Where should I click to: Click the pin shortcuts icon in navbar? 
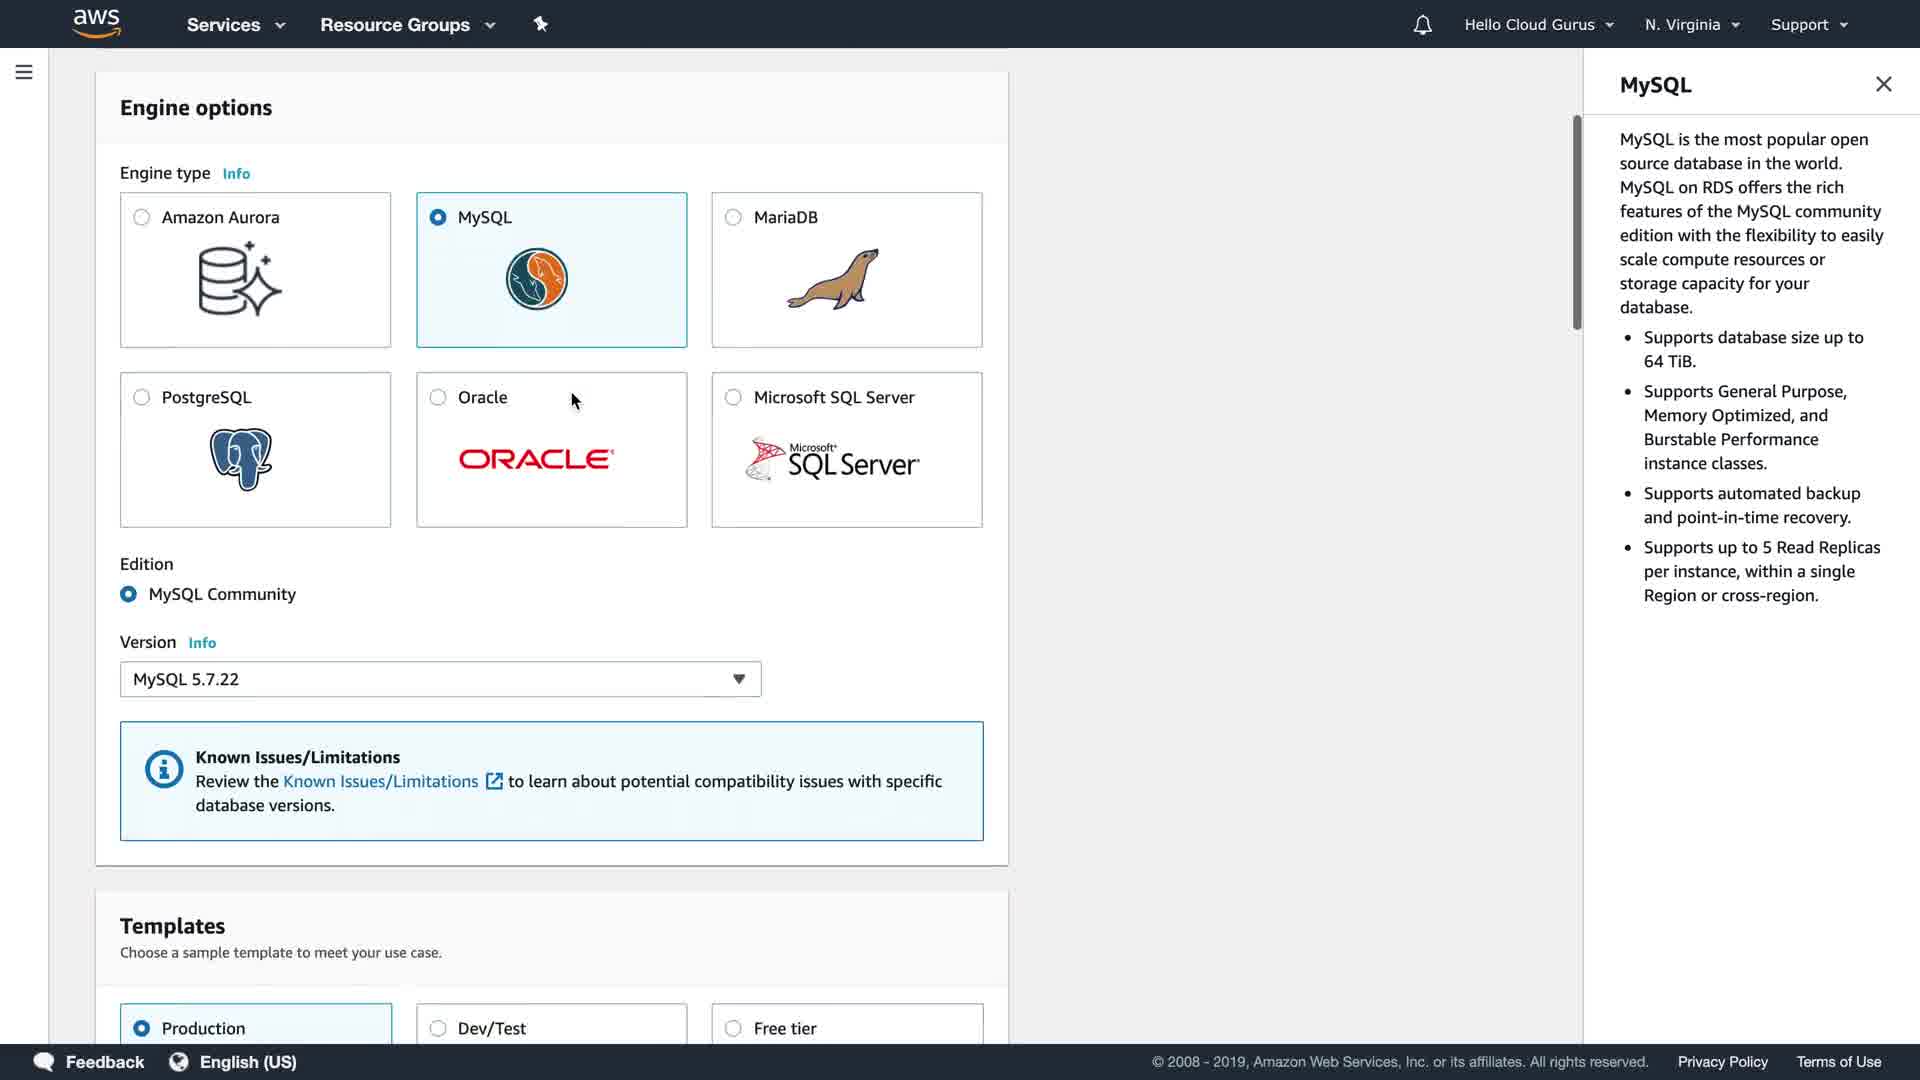(541, 24)
